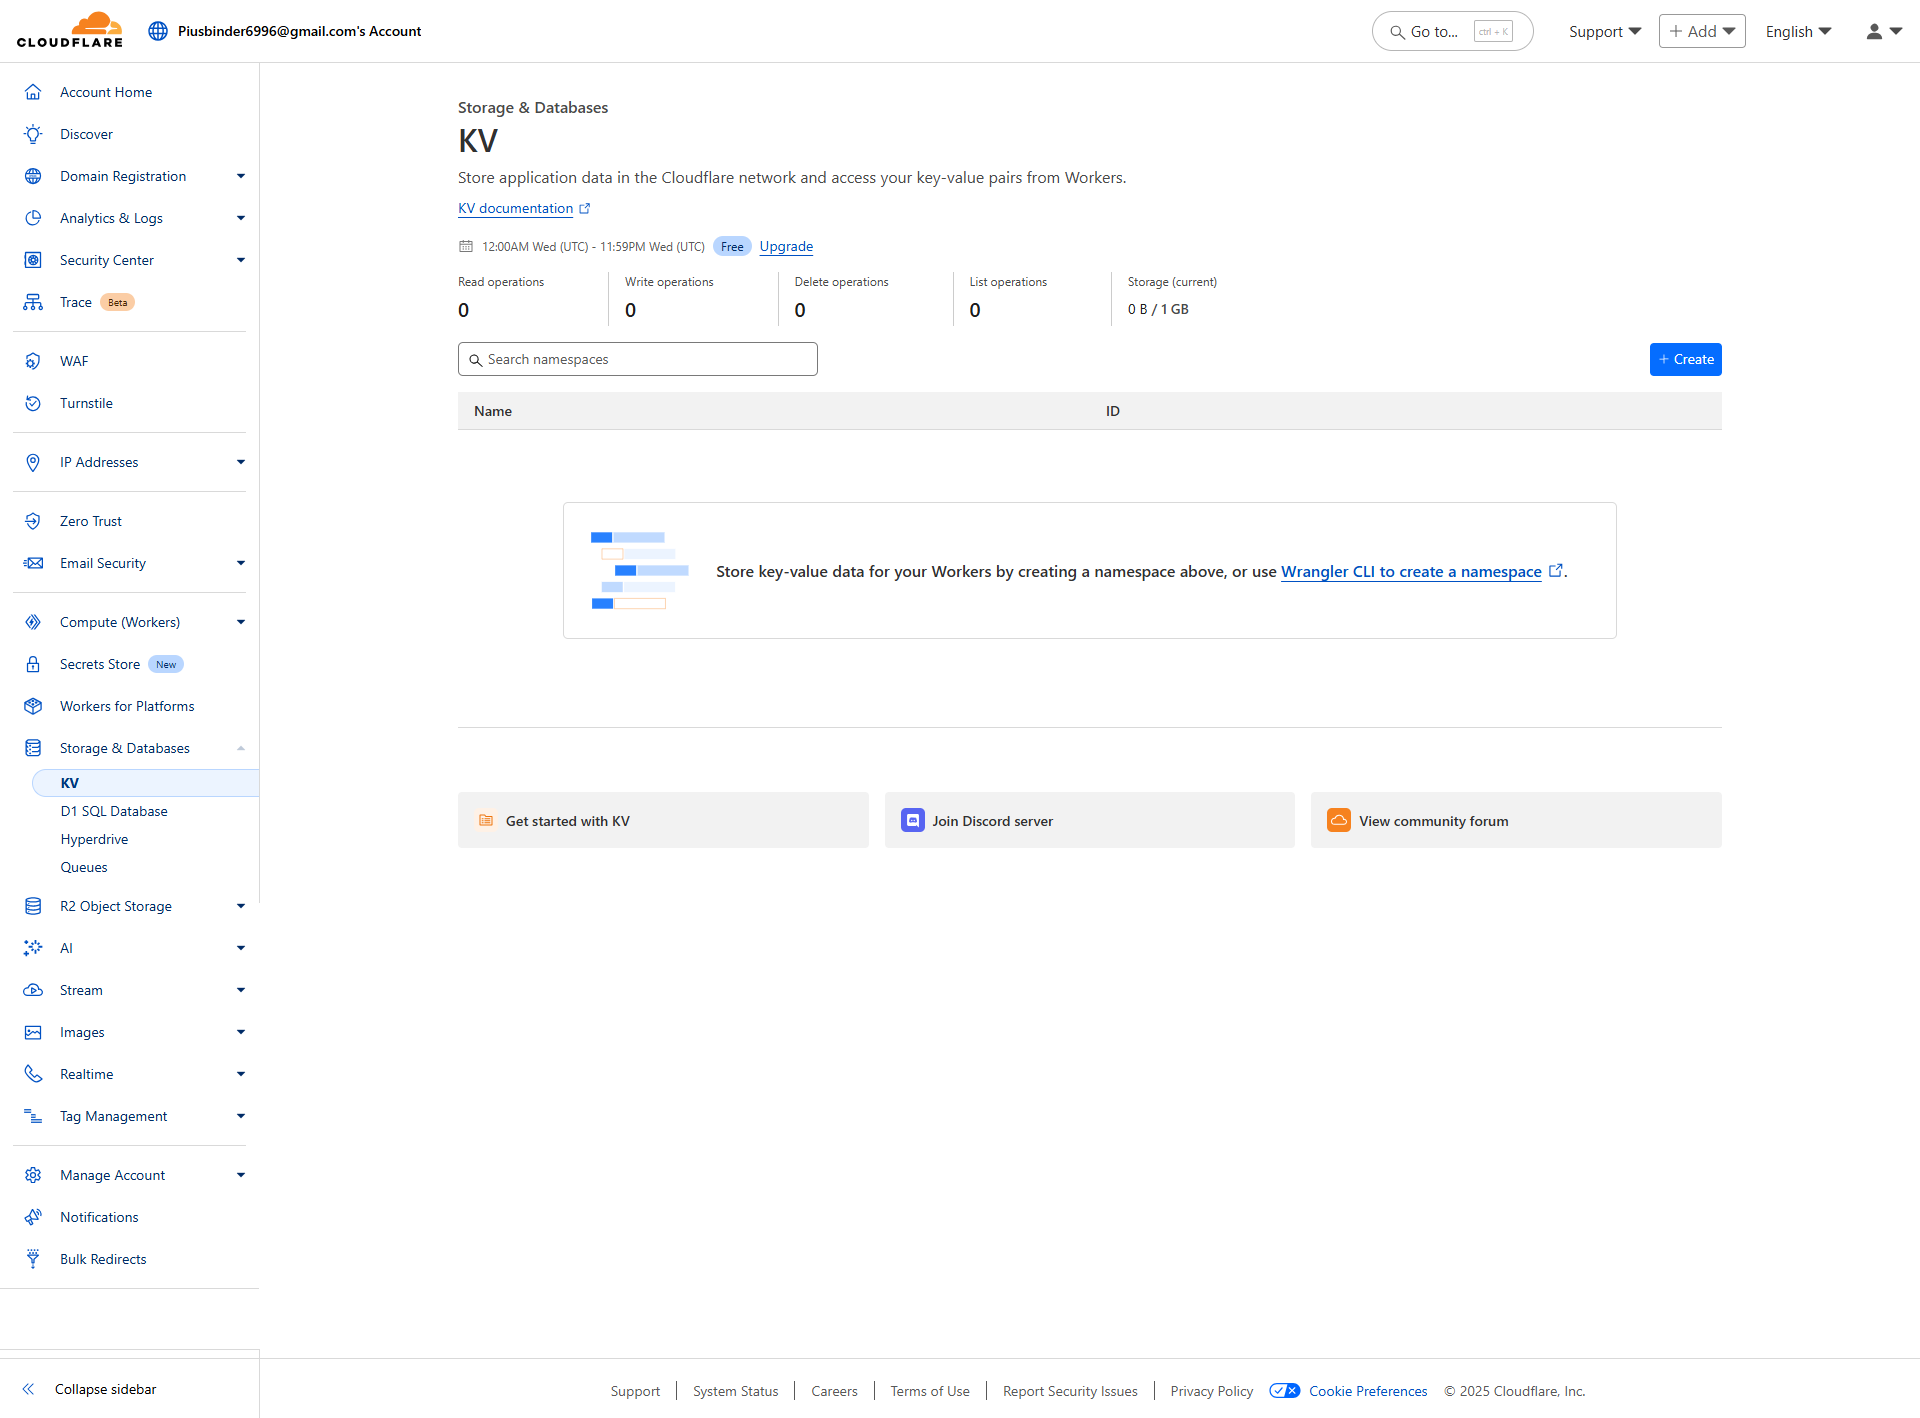Select Queues in sidebar
Image resolution: width=1920 pixels, height=1418 pixels.
[x=84, y=867]
